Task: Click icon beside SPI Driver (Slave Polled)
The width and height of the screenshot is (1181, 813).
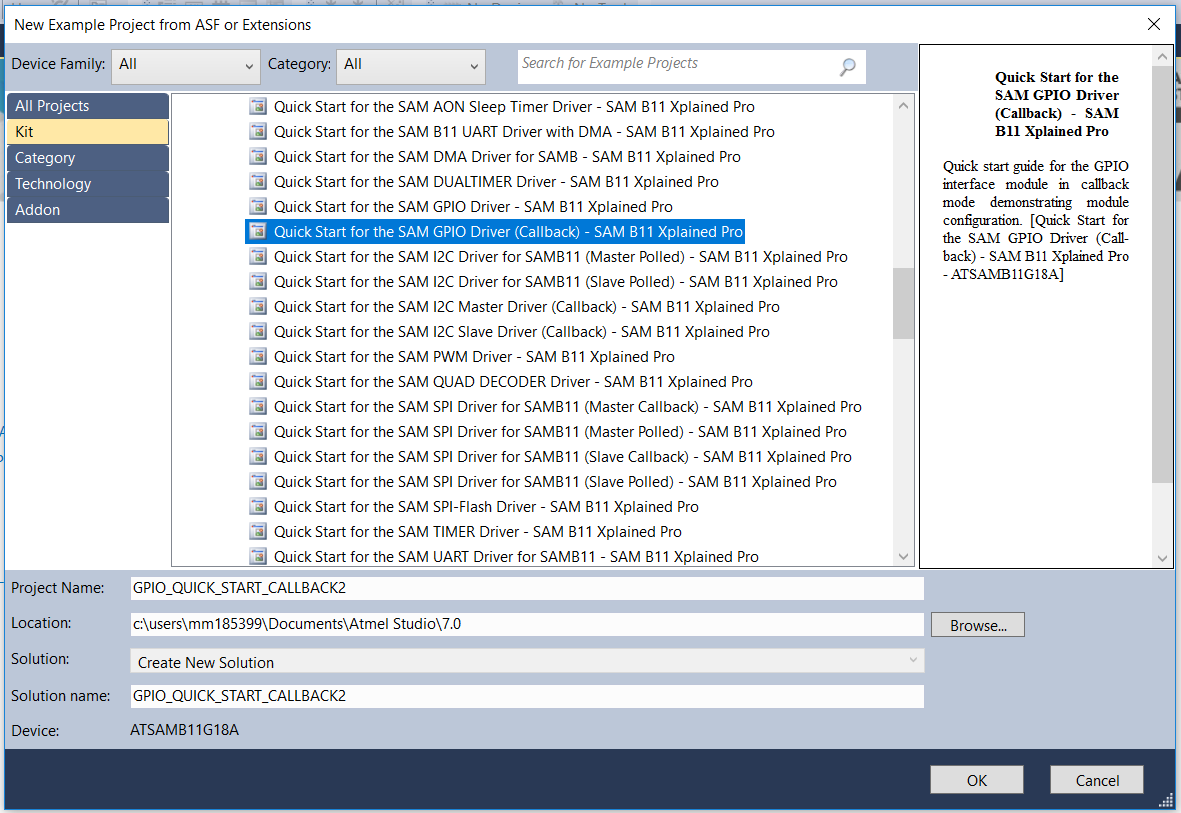Action: [x=258, y=481]
